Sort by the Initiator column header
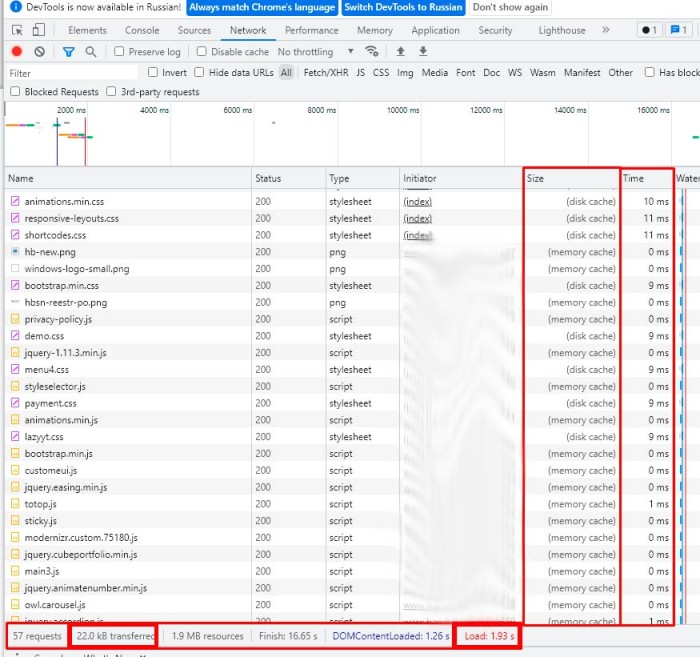Screen dimensions: 700x657 click(461, 178)
